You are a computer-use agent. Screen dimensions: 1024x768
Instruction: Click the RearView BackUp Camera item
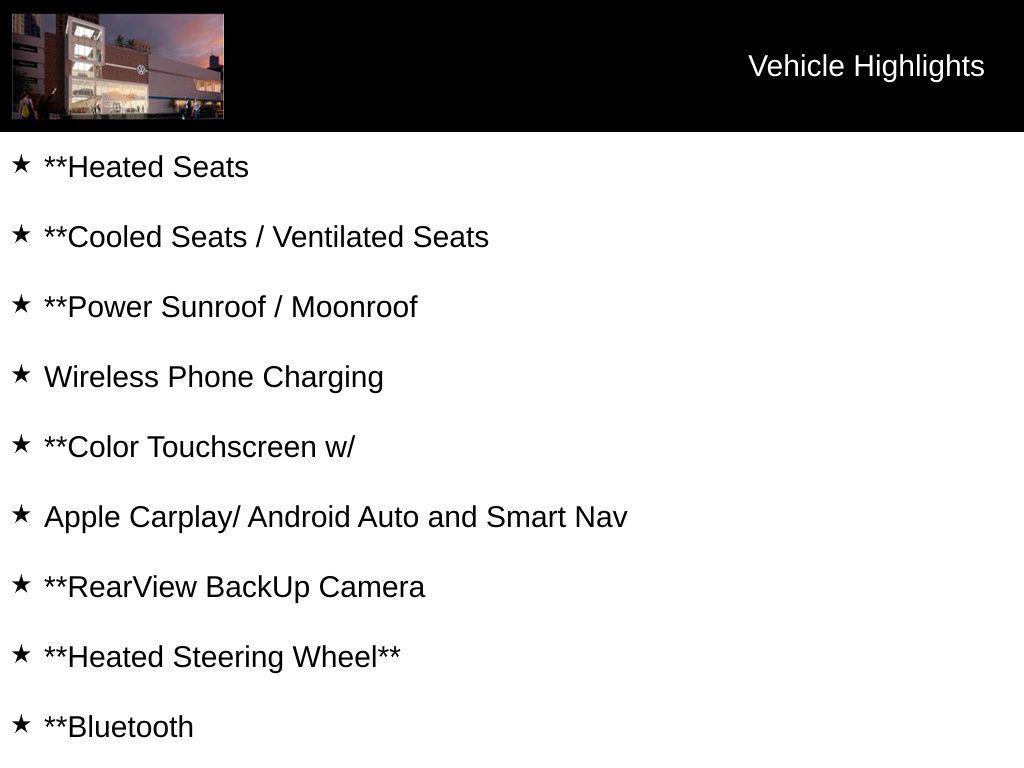coord(234,587)
